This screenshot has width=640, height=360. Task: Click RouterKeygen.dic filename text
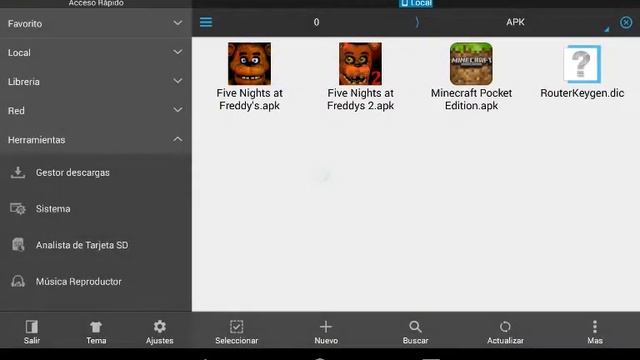[x=582, y=93]
